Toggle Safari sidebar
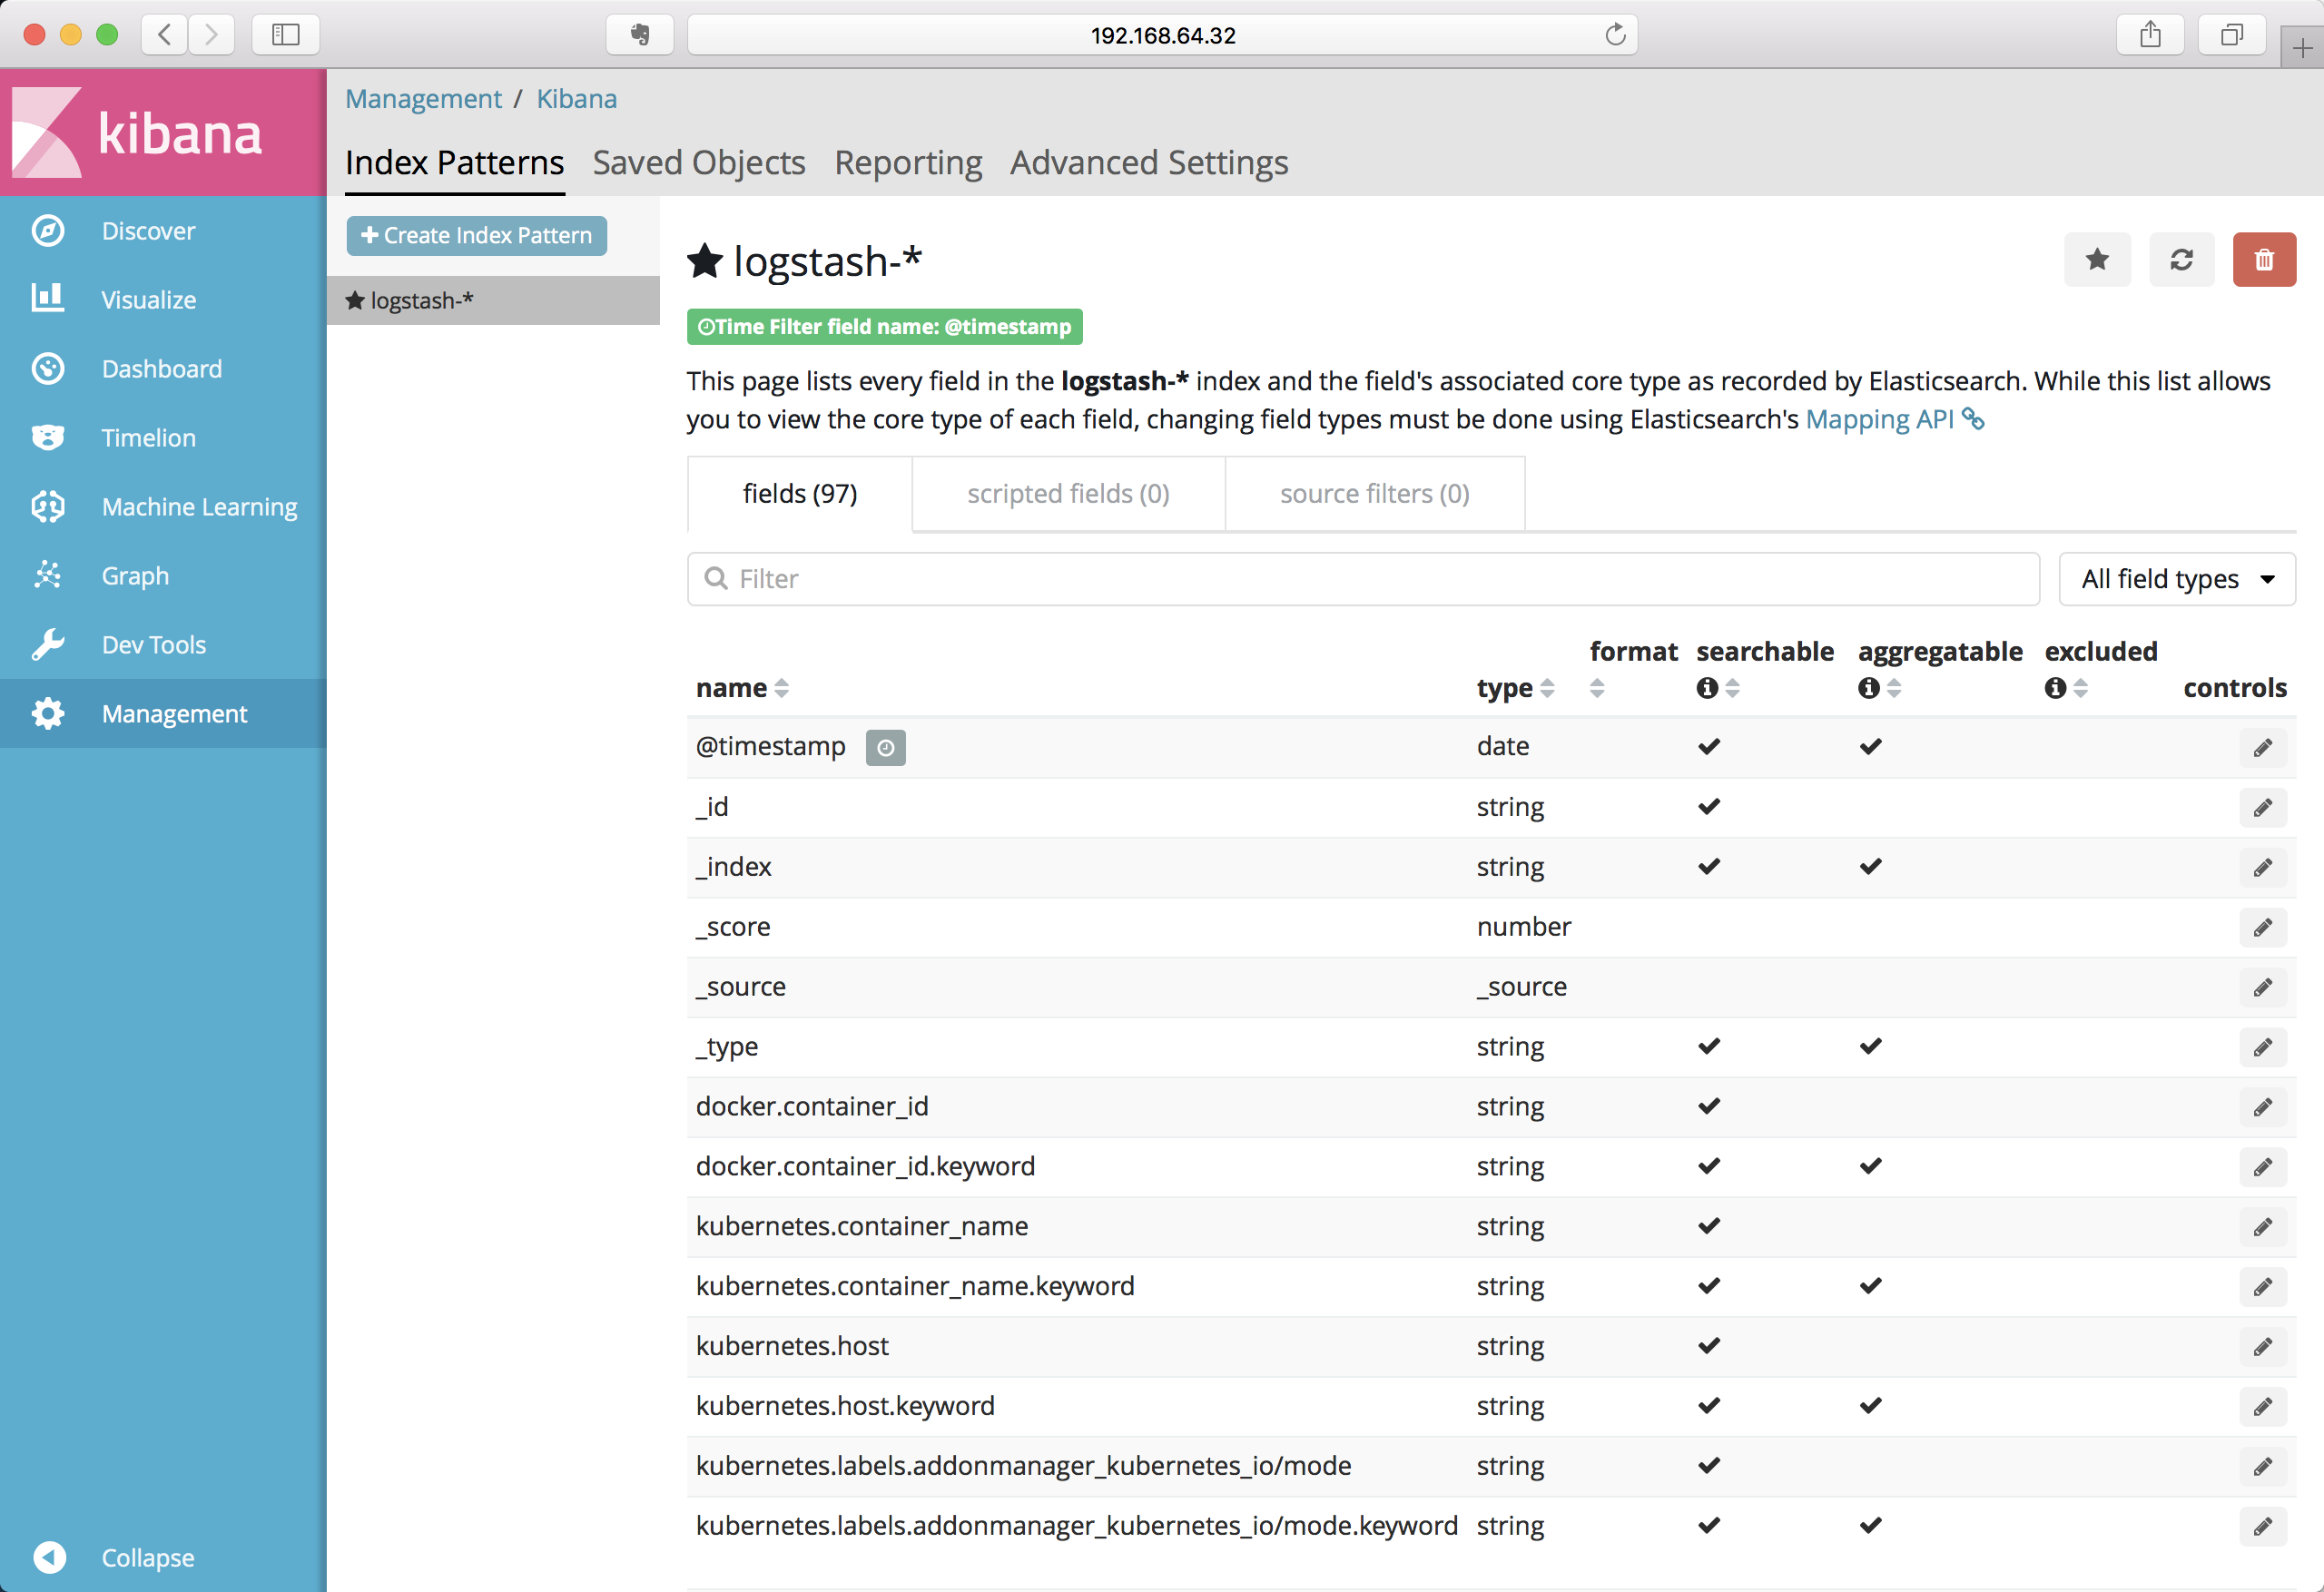The image size is (2324, 1592). (286, 35)
